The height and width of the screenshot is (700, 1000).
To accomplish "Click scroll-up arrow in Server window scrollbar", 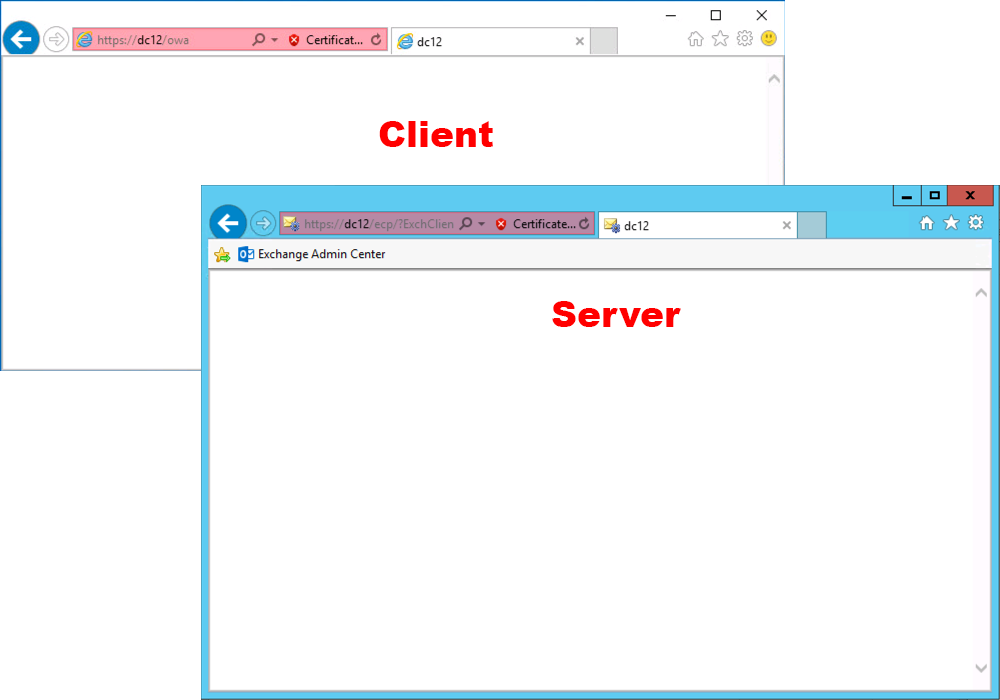I will pos(981,293).
